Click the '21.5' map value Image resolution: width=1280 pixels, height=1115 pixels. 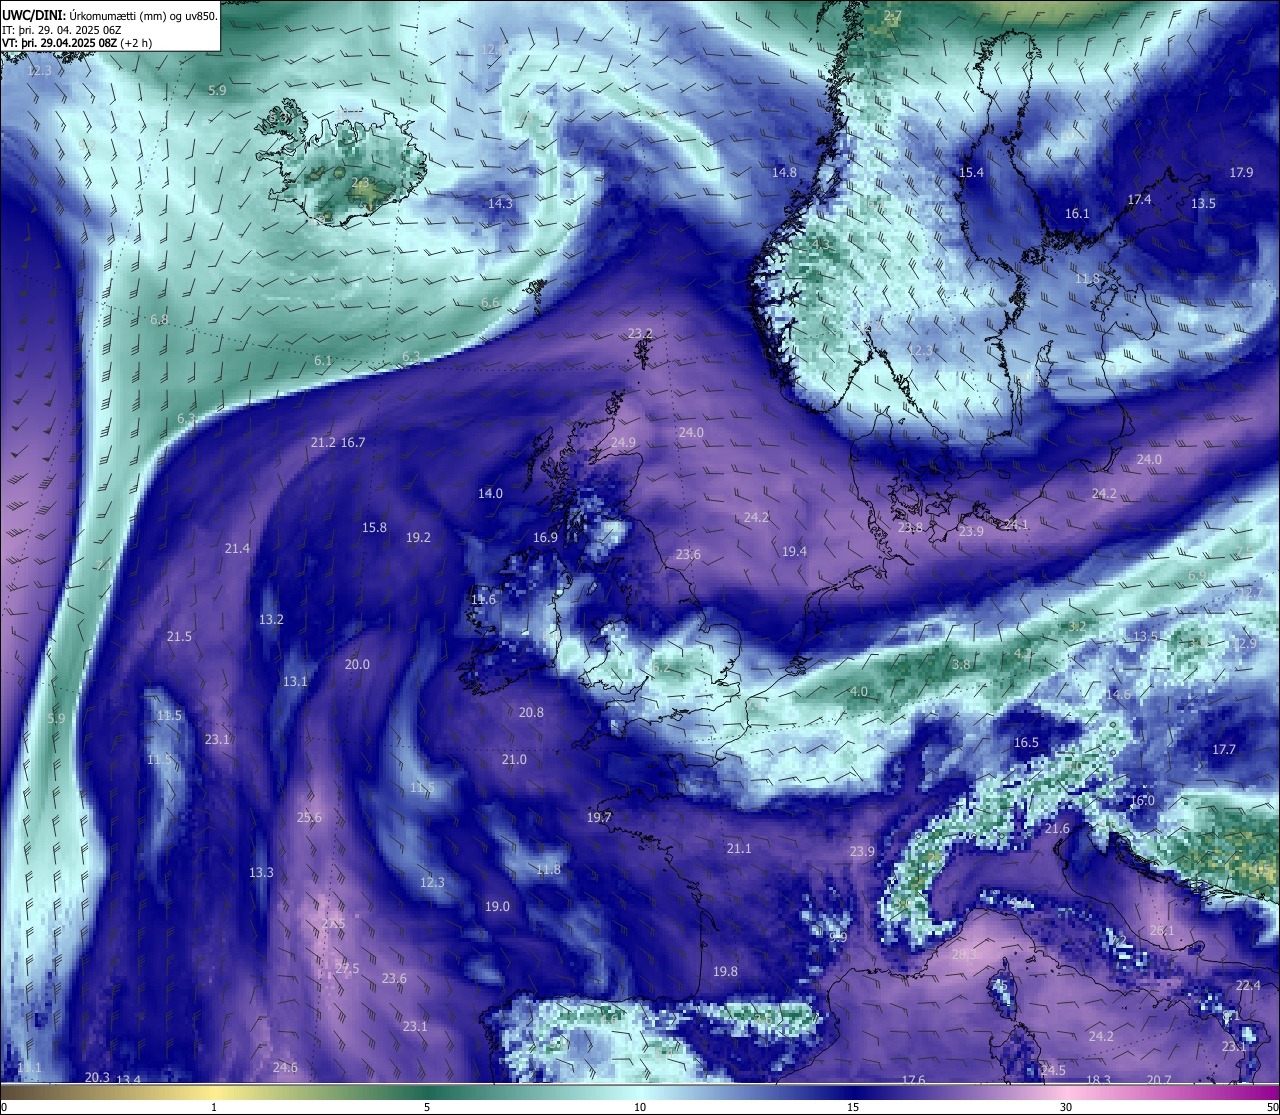click(x=179, y=636)
